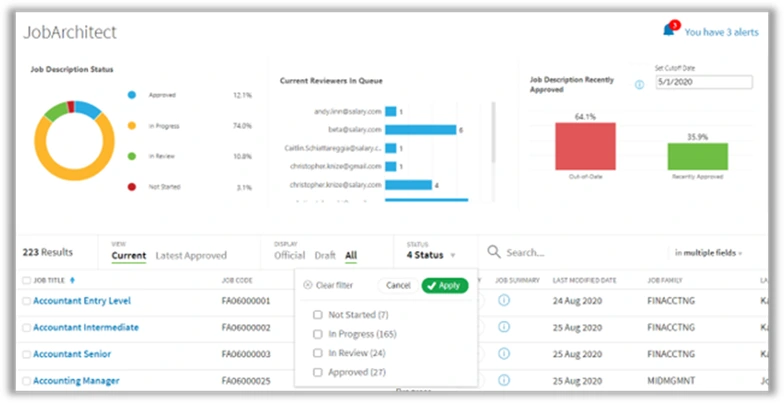Show job summary info for Accounting Manager
The height and width of the screenshot is (403, 784).
[504, 380]
